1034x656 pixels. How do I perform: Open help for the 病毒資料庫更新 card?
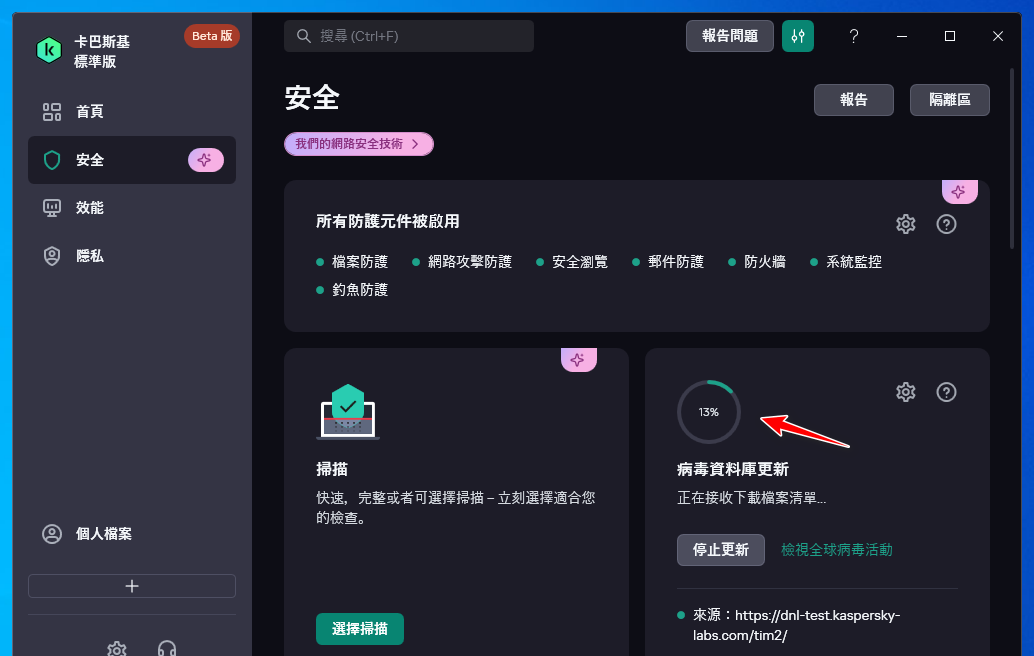click(946, 392)
